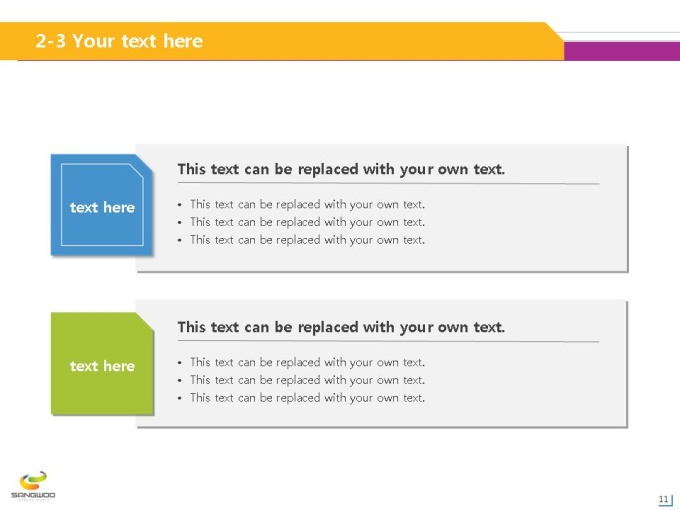Image resolution: width=680 pixels, height=510 pixels.
Task: Click the page number 11
Action: [663, 499]
